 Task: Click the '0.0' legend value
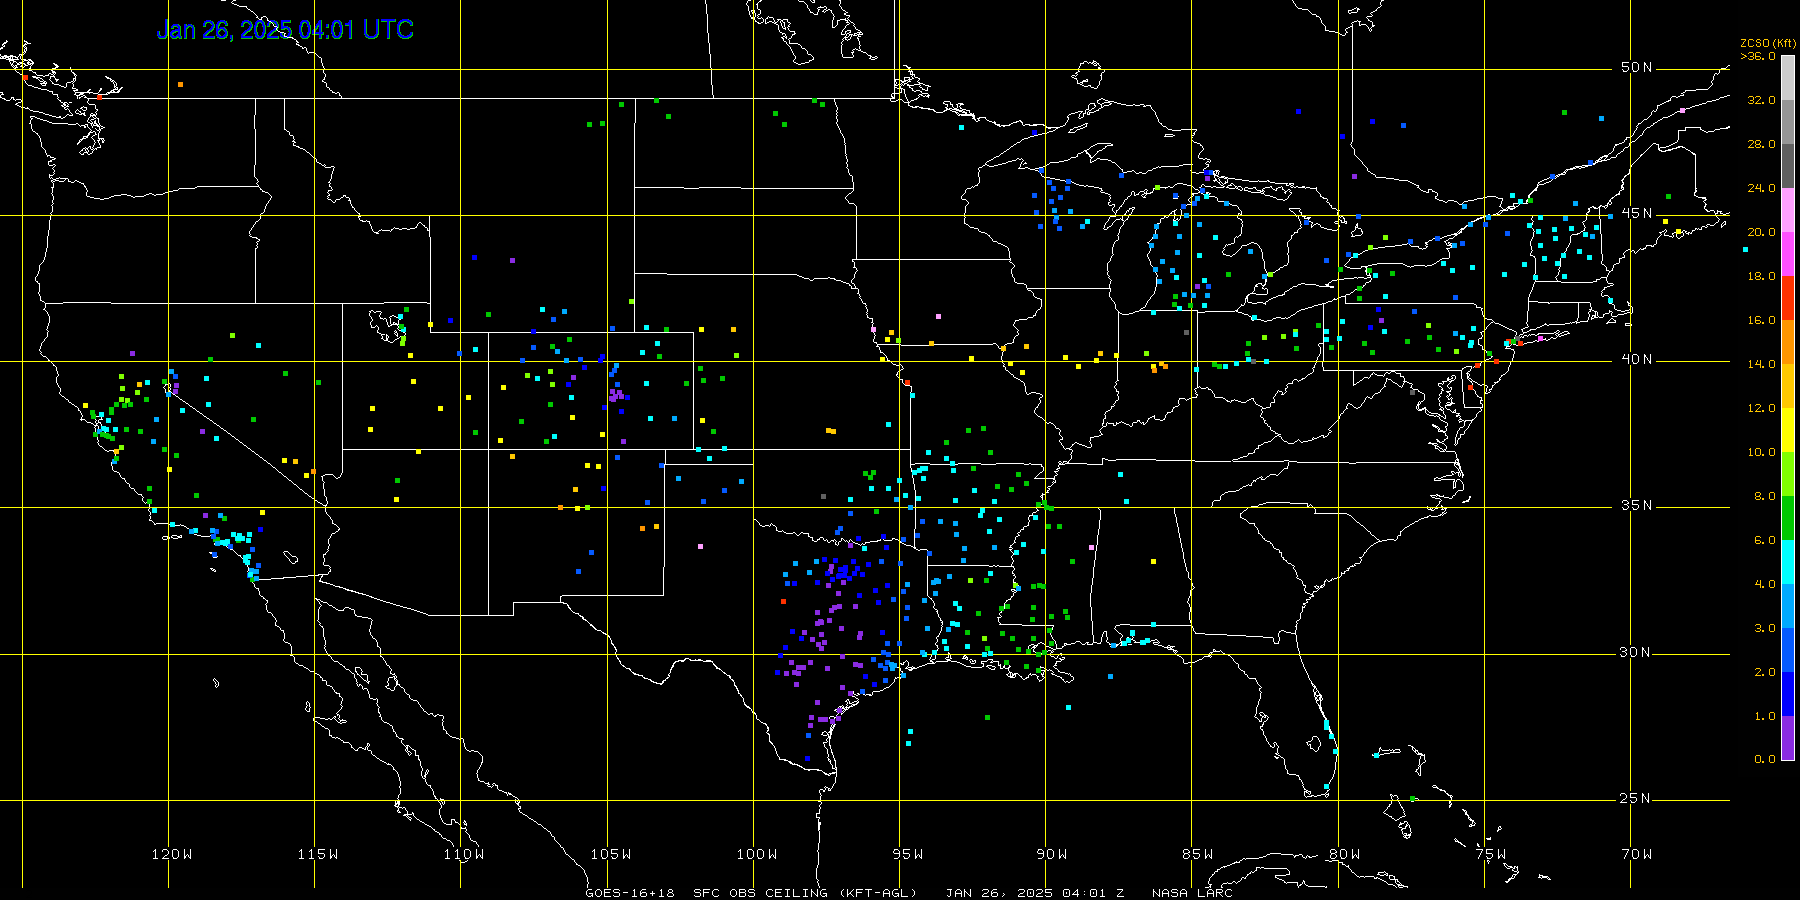[1765, 759]
